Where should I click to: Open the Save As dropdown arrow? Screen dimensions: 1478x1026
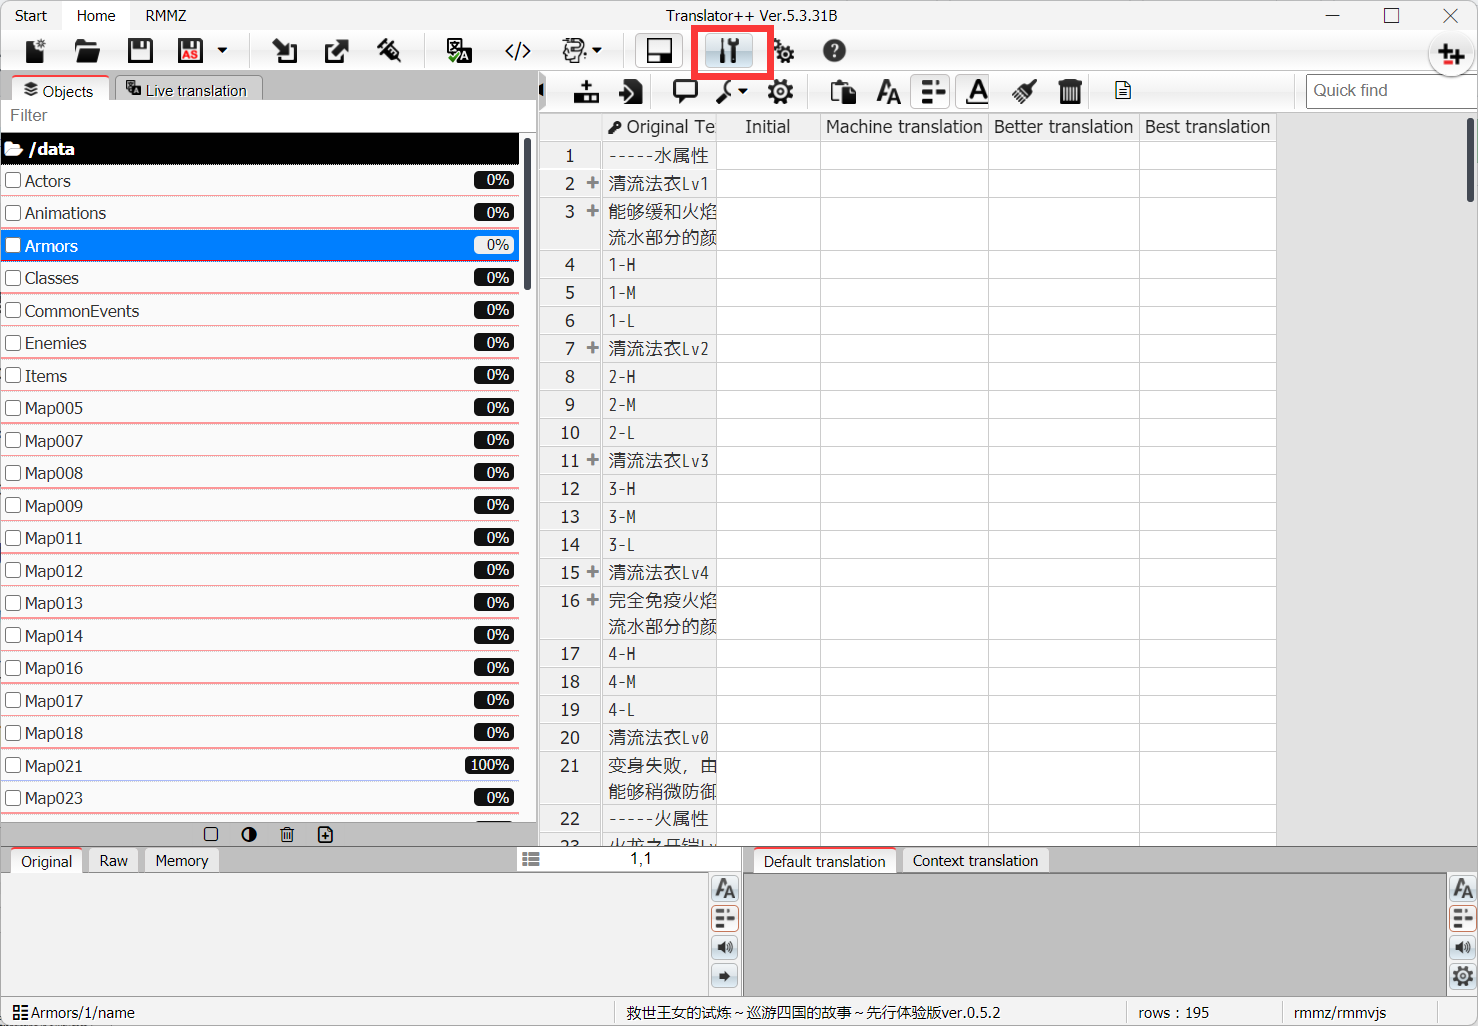tap(222, 50)
